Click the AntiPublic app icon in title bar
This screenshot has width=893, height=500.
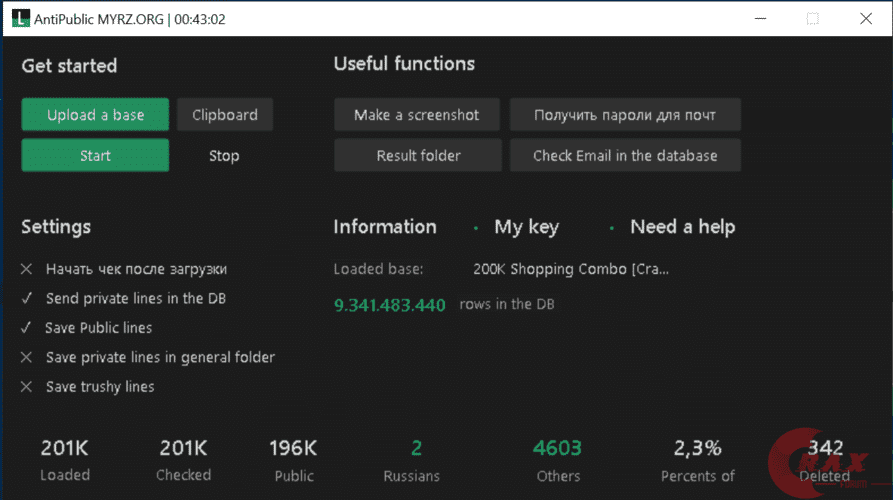(x=21, y=18)
